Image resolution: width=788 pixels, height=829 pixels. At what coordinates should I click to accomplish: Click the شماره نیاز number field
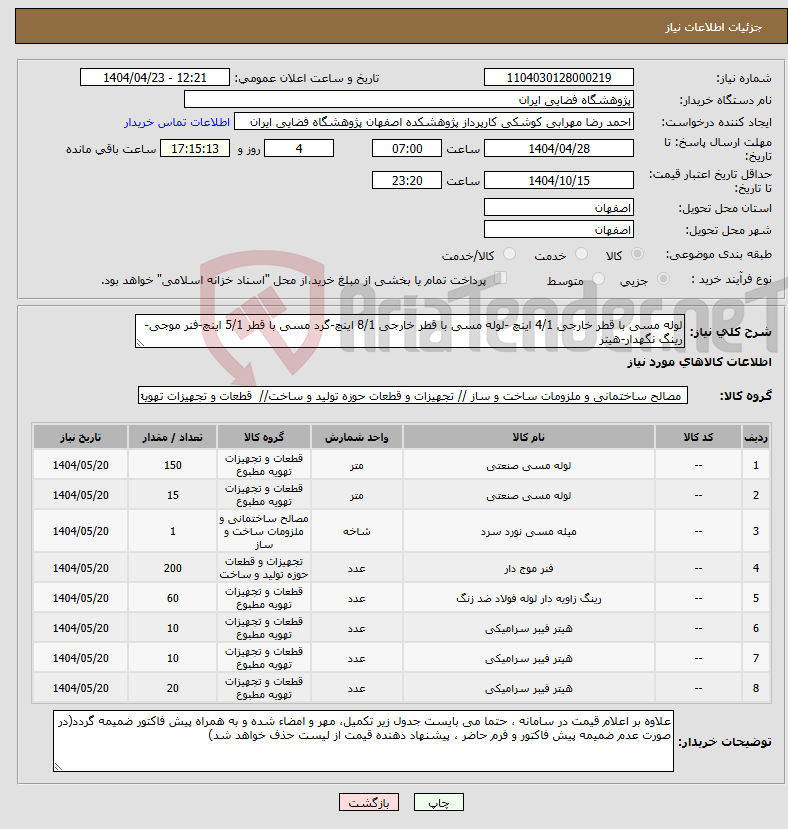[x=558, y=77]
